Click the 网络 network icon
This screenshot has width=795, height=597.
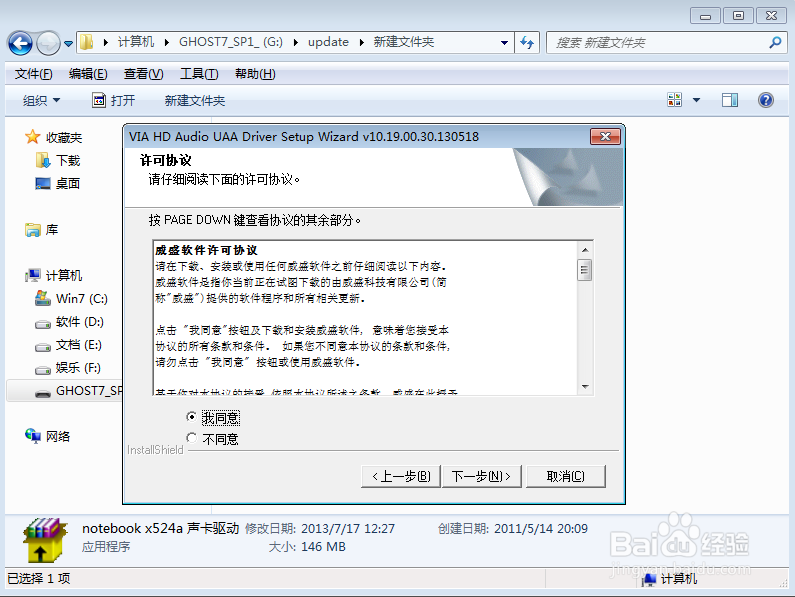33,436
